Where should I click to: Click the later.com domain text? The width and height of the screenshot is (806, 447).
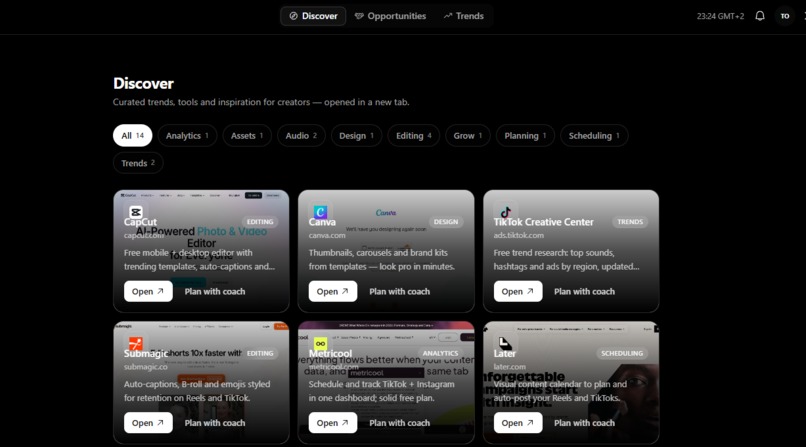click(509, 367)
